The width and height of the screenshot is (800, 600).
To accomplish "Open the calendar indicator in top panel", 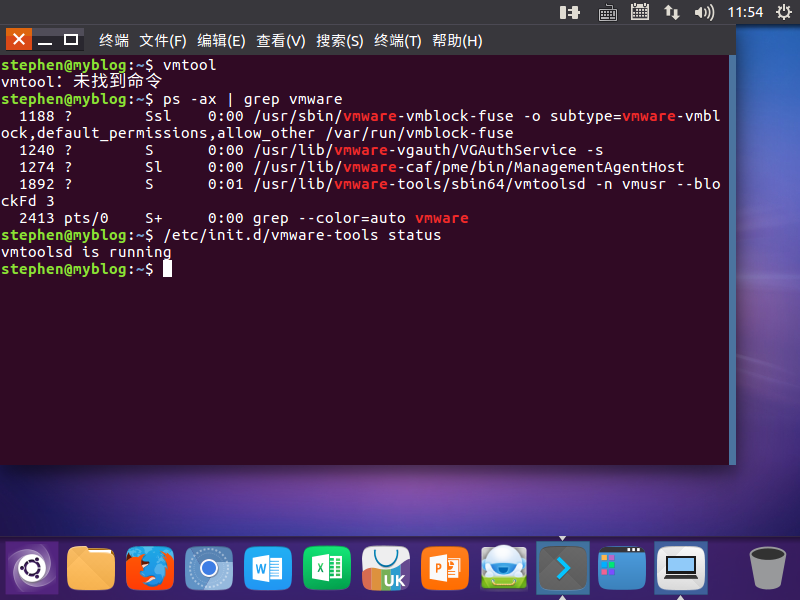I will (x=640, y=12).
